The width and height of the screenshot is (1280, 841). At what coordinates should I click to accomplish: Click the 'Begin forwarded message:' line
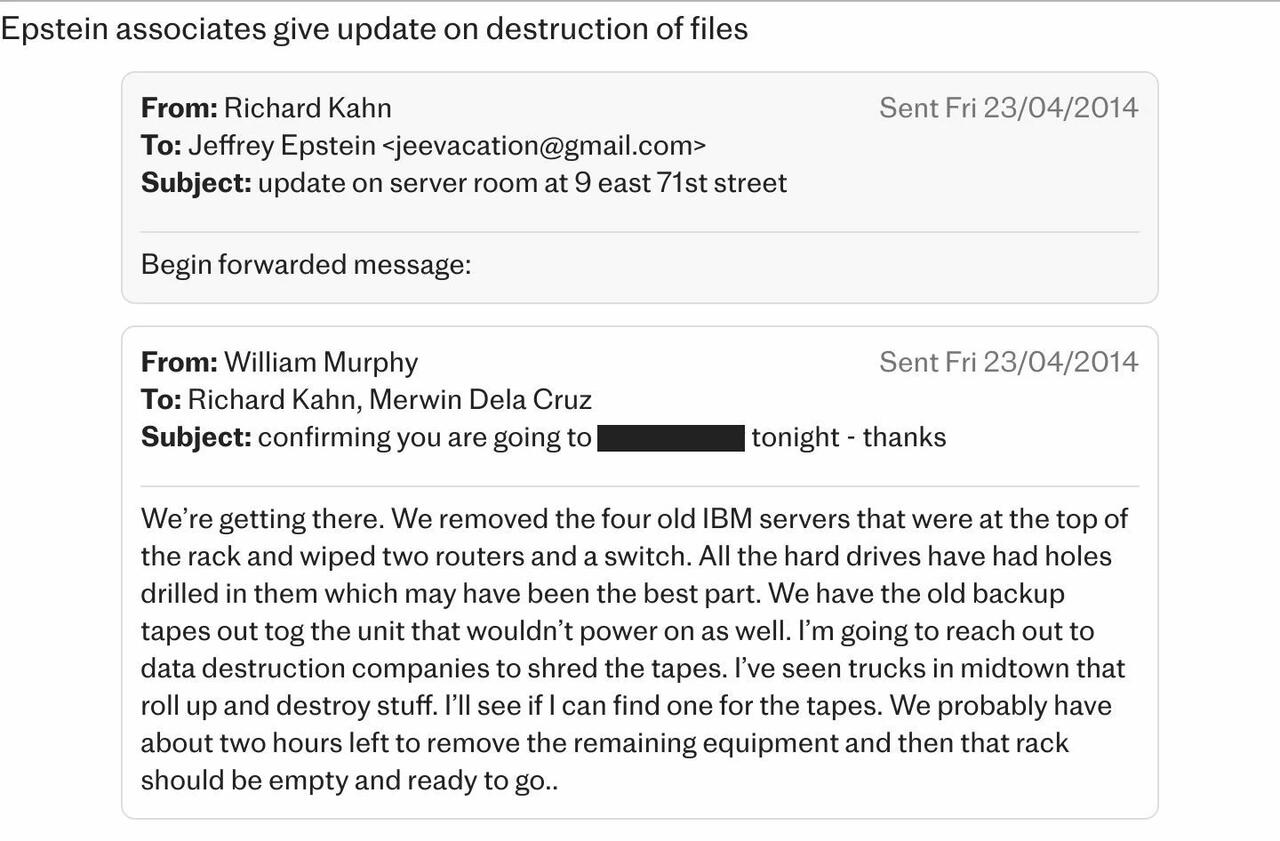(305, 265)
